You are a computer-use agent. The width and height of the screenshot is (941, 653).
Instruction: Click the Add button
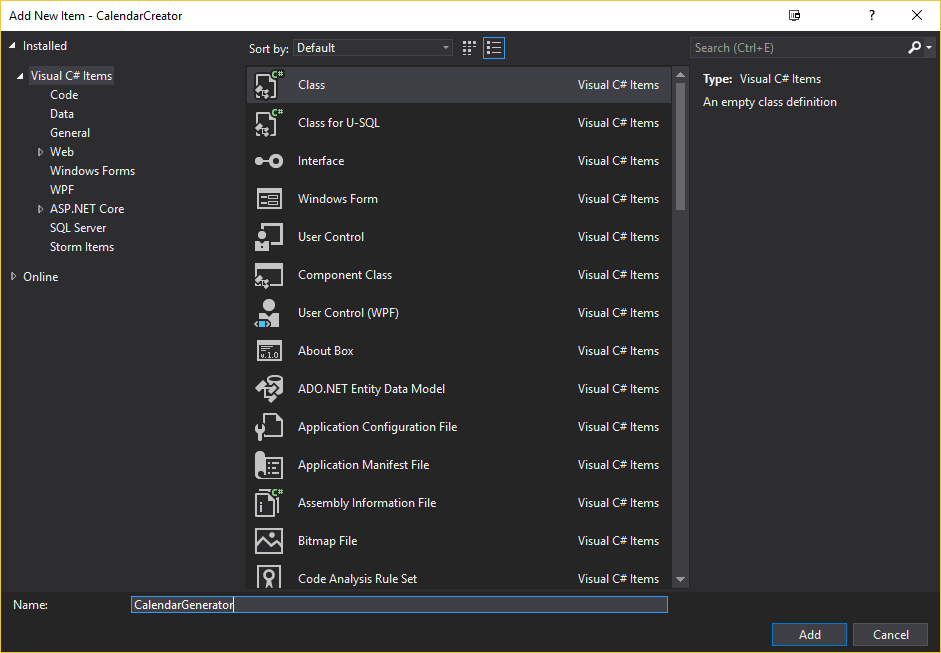click(809, 635)
